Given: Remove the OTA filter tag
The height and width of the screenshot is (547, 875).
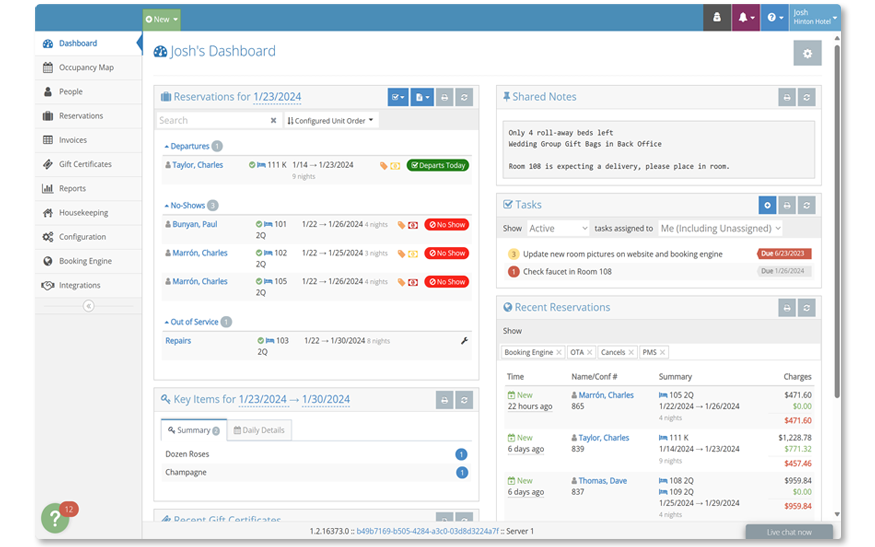Looking at the screenshot, I should [x=589, y=353].
